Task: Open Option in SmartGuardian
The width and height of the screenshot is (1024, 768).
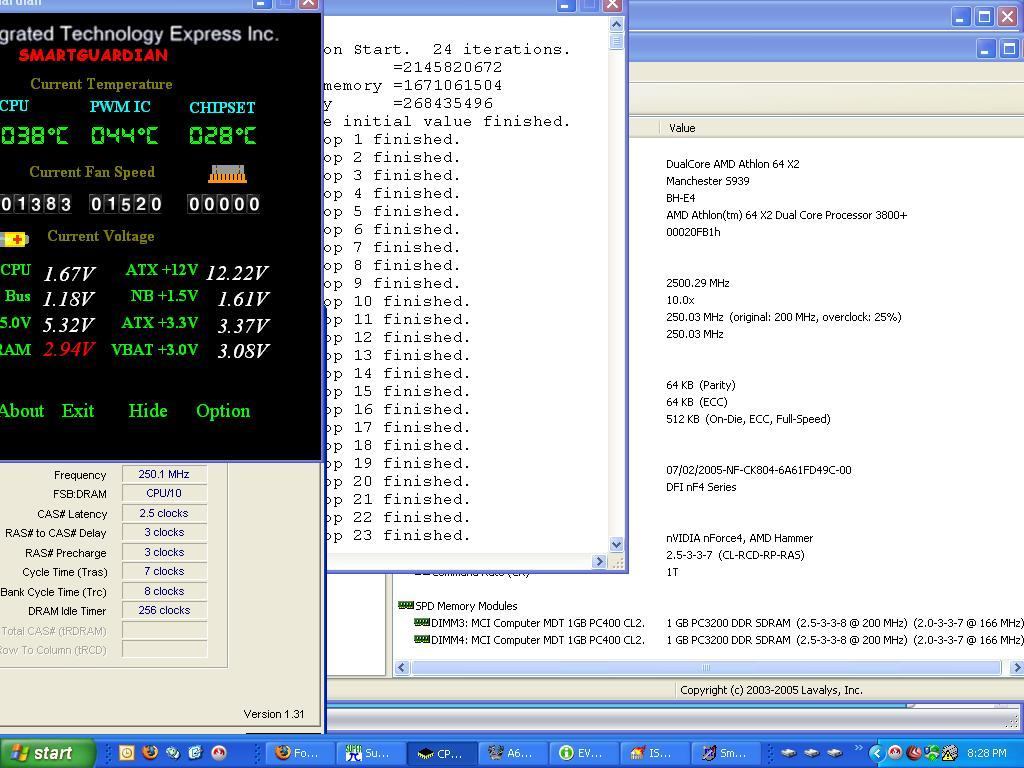Action: coord(223,411)
